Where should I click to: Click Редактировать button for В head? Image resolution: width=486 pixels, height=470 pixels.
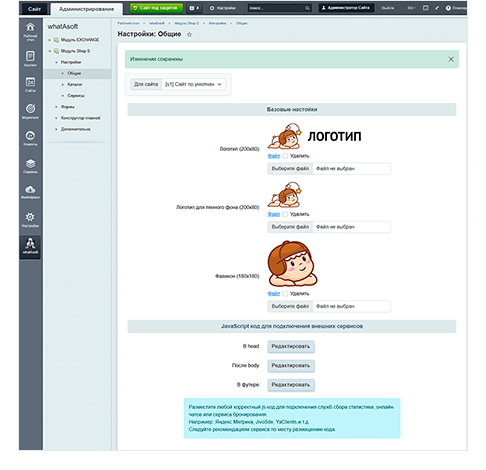[291, 346]
